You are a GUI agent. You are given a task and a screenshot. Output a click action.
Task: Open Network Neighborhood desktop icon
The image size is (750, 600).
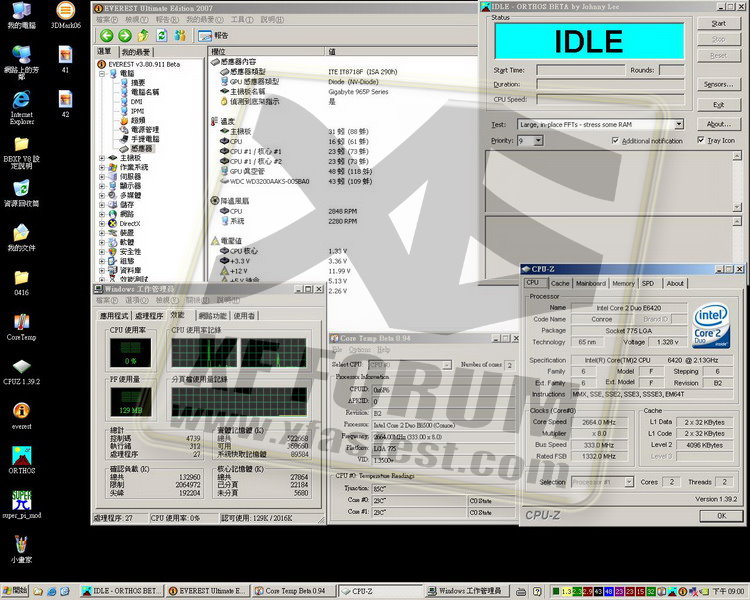22,62
